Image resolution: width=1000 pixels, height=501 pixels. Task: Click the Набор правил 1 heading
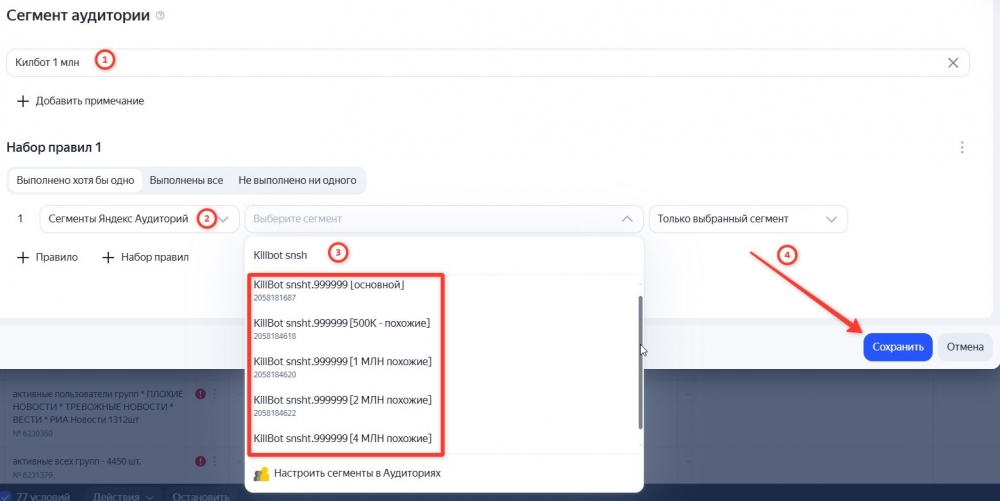[54, 147]
